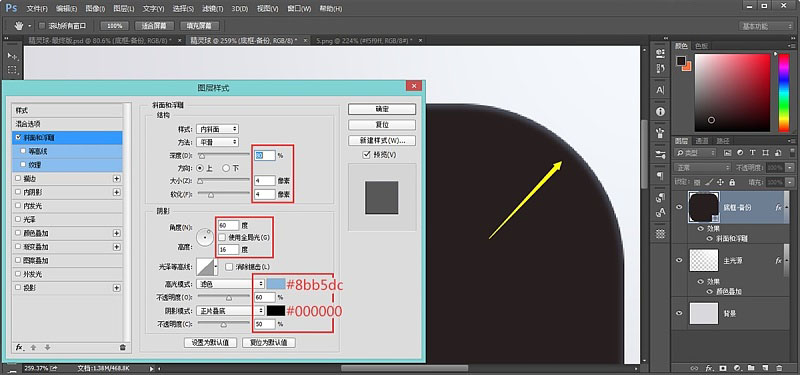Open the layer blend mode dropdown 正常

click(x=702, y=167)
